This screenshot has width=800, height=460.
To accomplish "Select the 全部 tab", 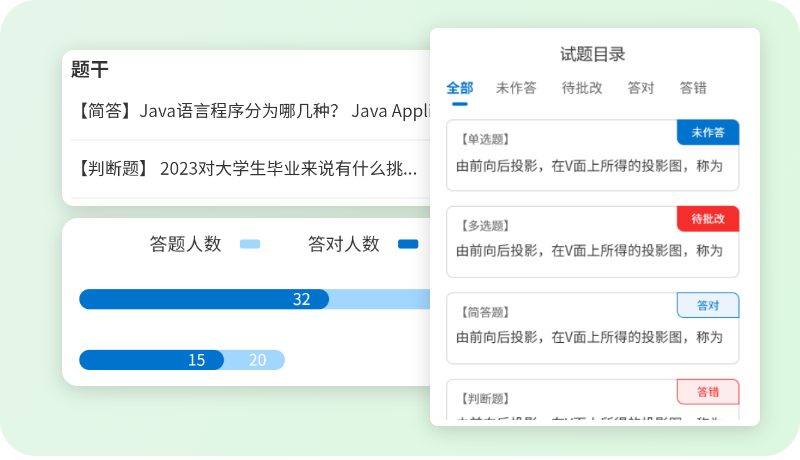I will pyautogui.click(x=460, y=88).
